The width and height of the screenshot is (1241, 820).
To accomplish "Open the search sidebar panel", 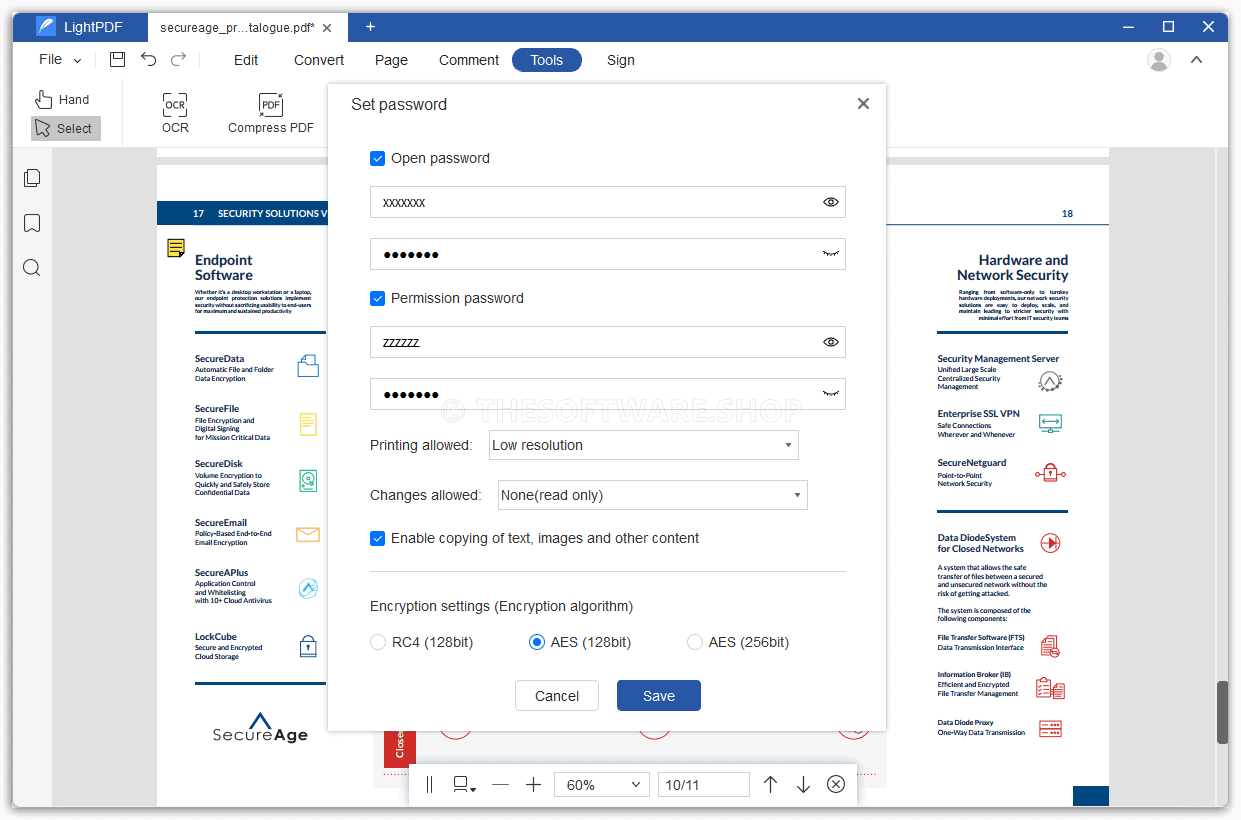I will [x=32, y=268].
